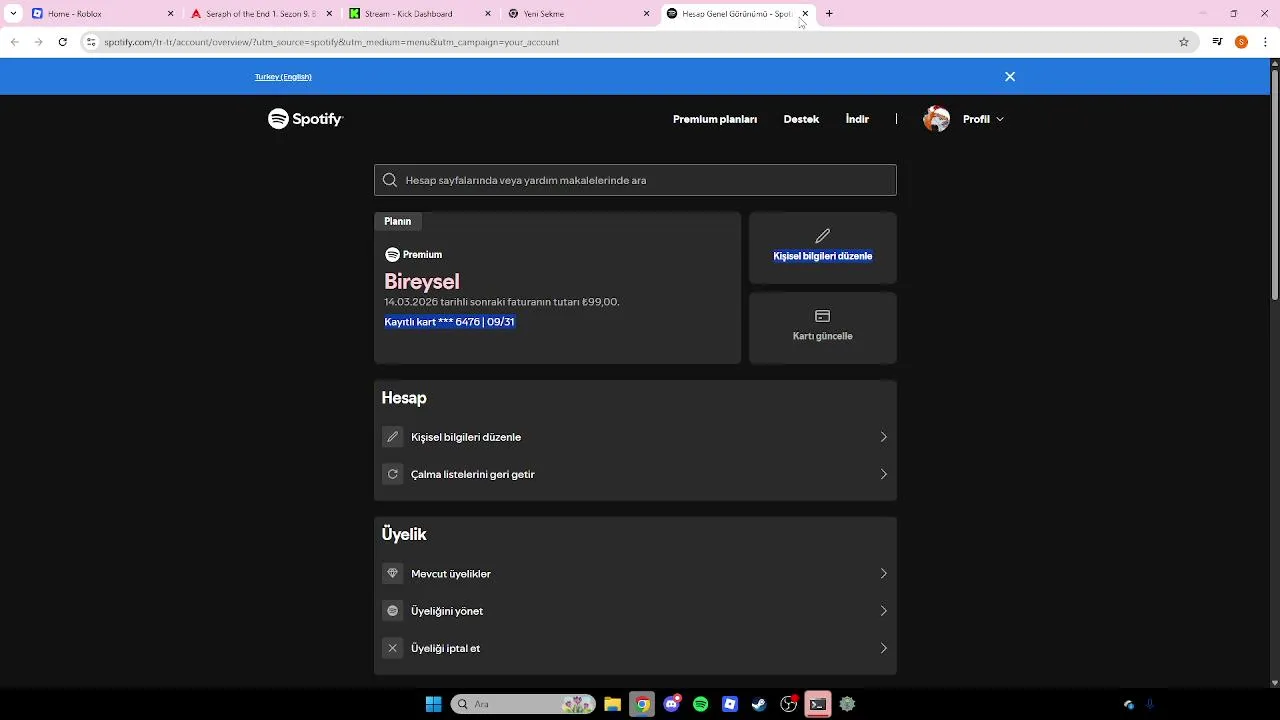Expand chevron on Çalma listelerini geri getir row
1280x720 pixels.
coord(883,474)
